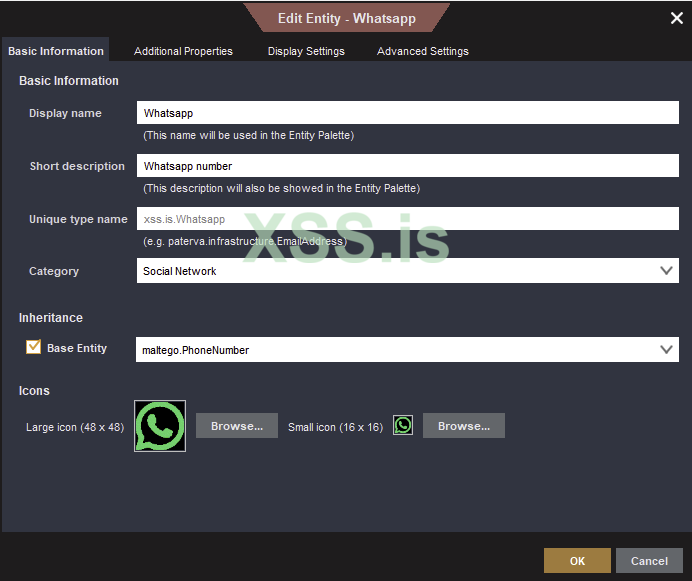Screen dimensions: 692x581
Task: Click the 'Small icon (16 x 16)' label
Action: (335, 427)
